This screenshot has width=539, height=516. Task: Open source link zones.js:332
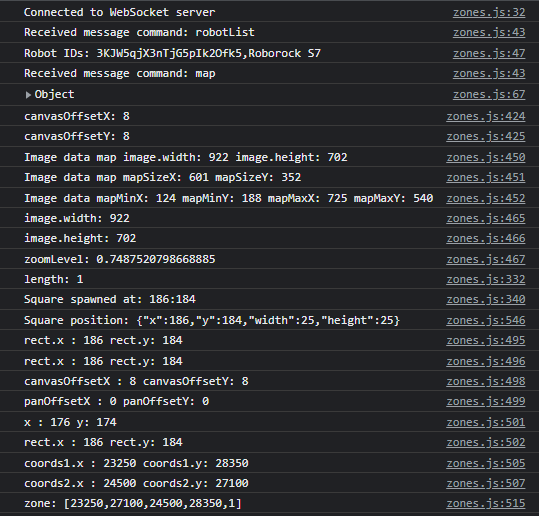click(486, 279)
